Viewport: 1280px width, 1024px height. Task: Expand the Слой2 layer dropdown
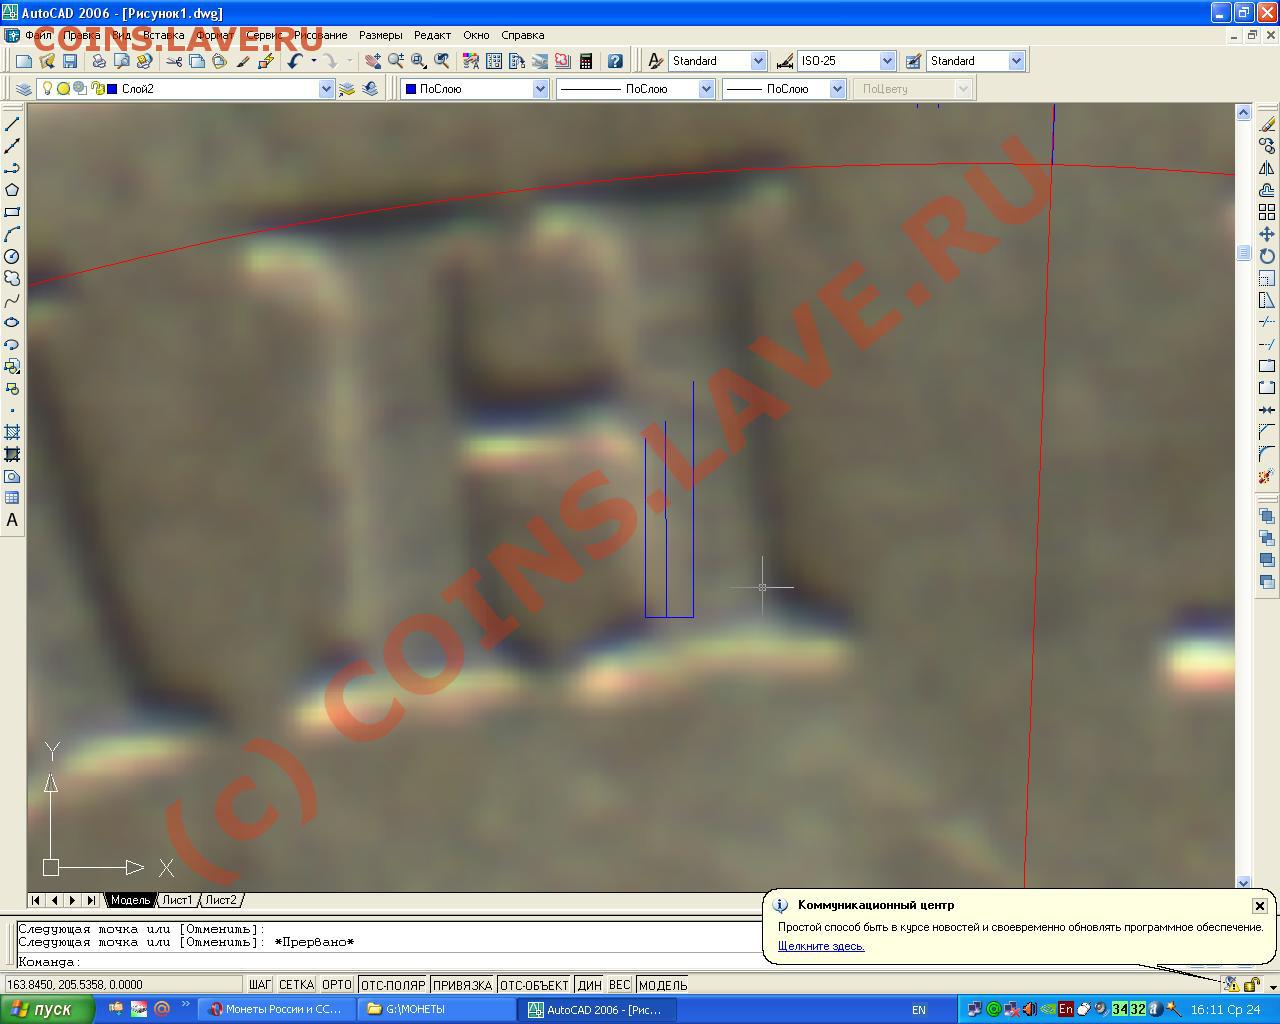coord(325,89)
